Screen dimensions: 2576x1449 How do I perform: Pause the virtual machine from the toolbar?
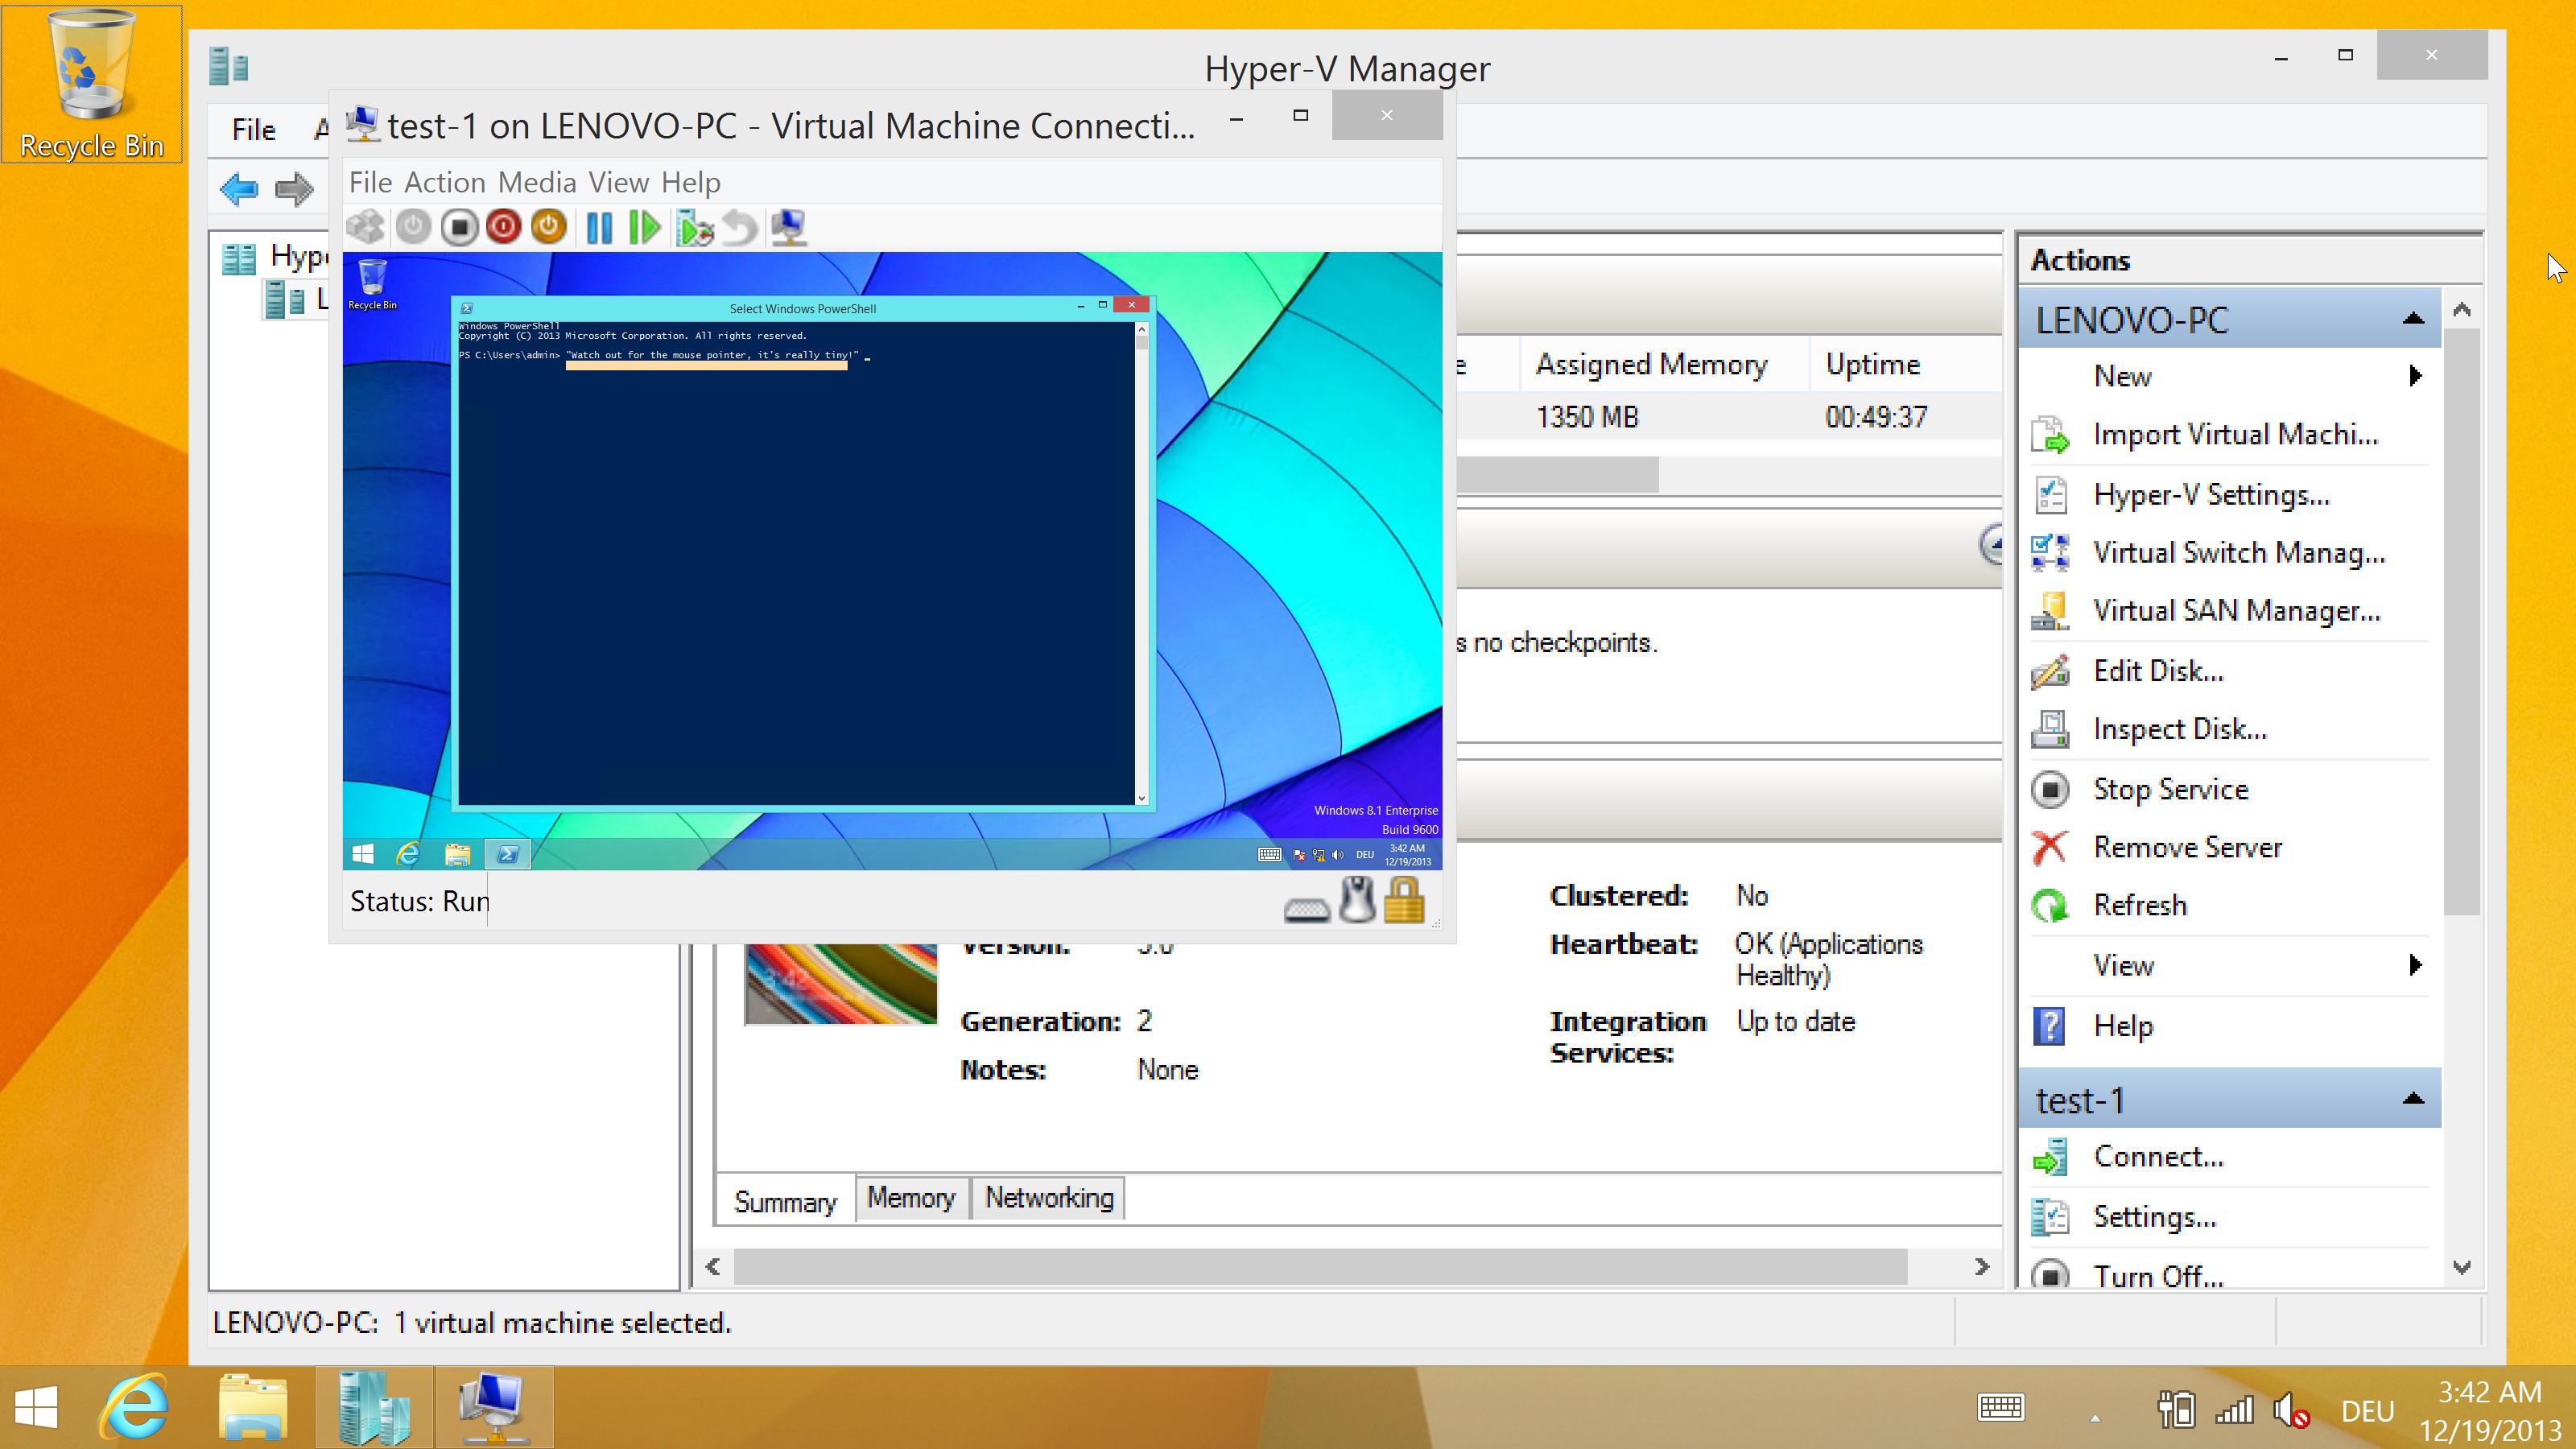click(599, 227)
